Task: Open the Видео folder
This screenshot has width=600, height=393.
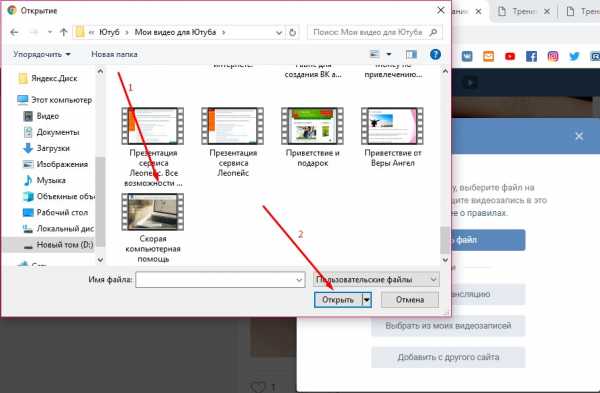Action: point(41,116)
